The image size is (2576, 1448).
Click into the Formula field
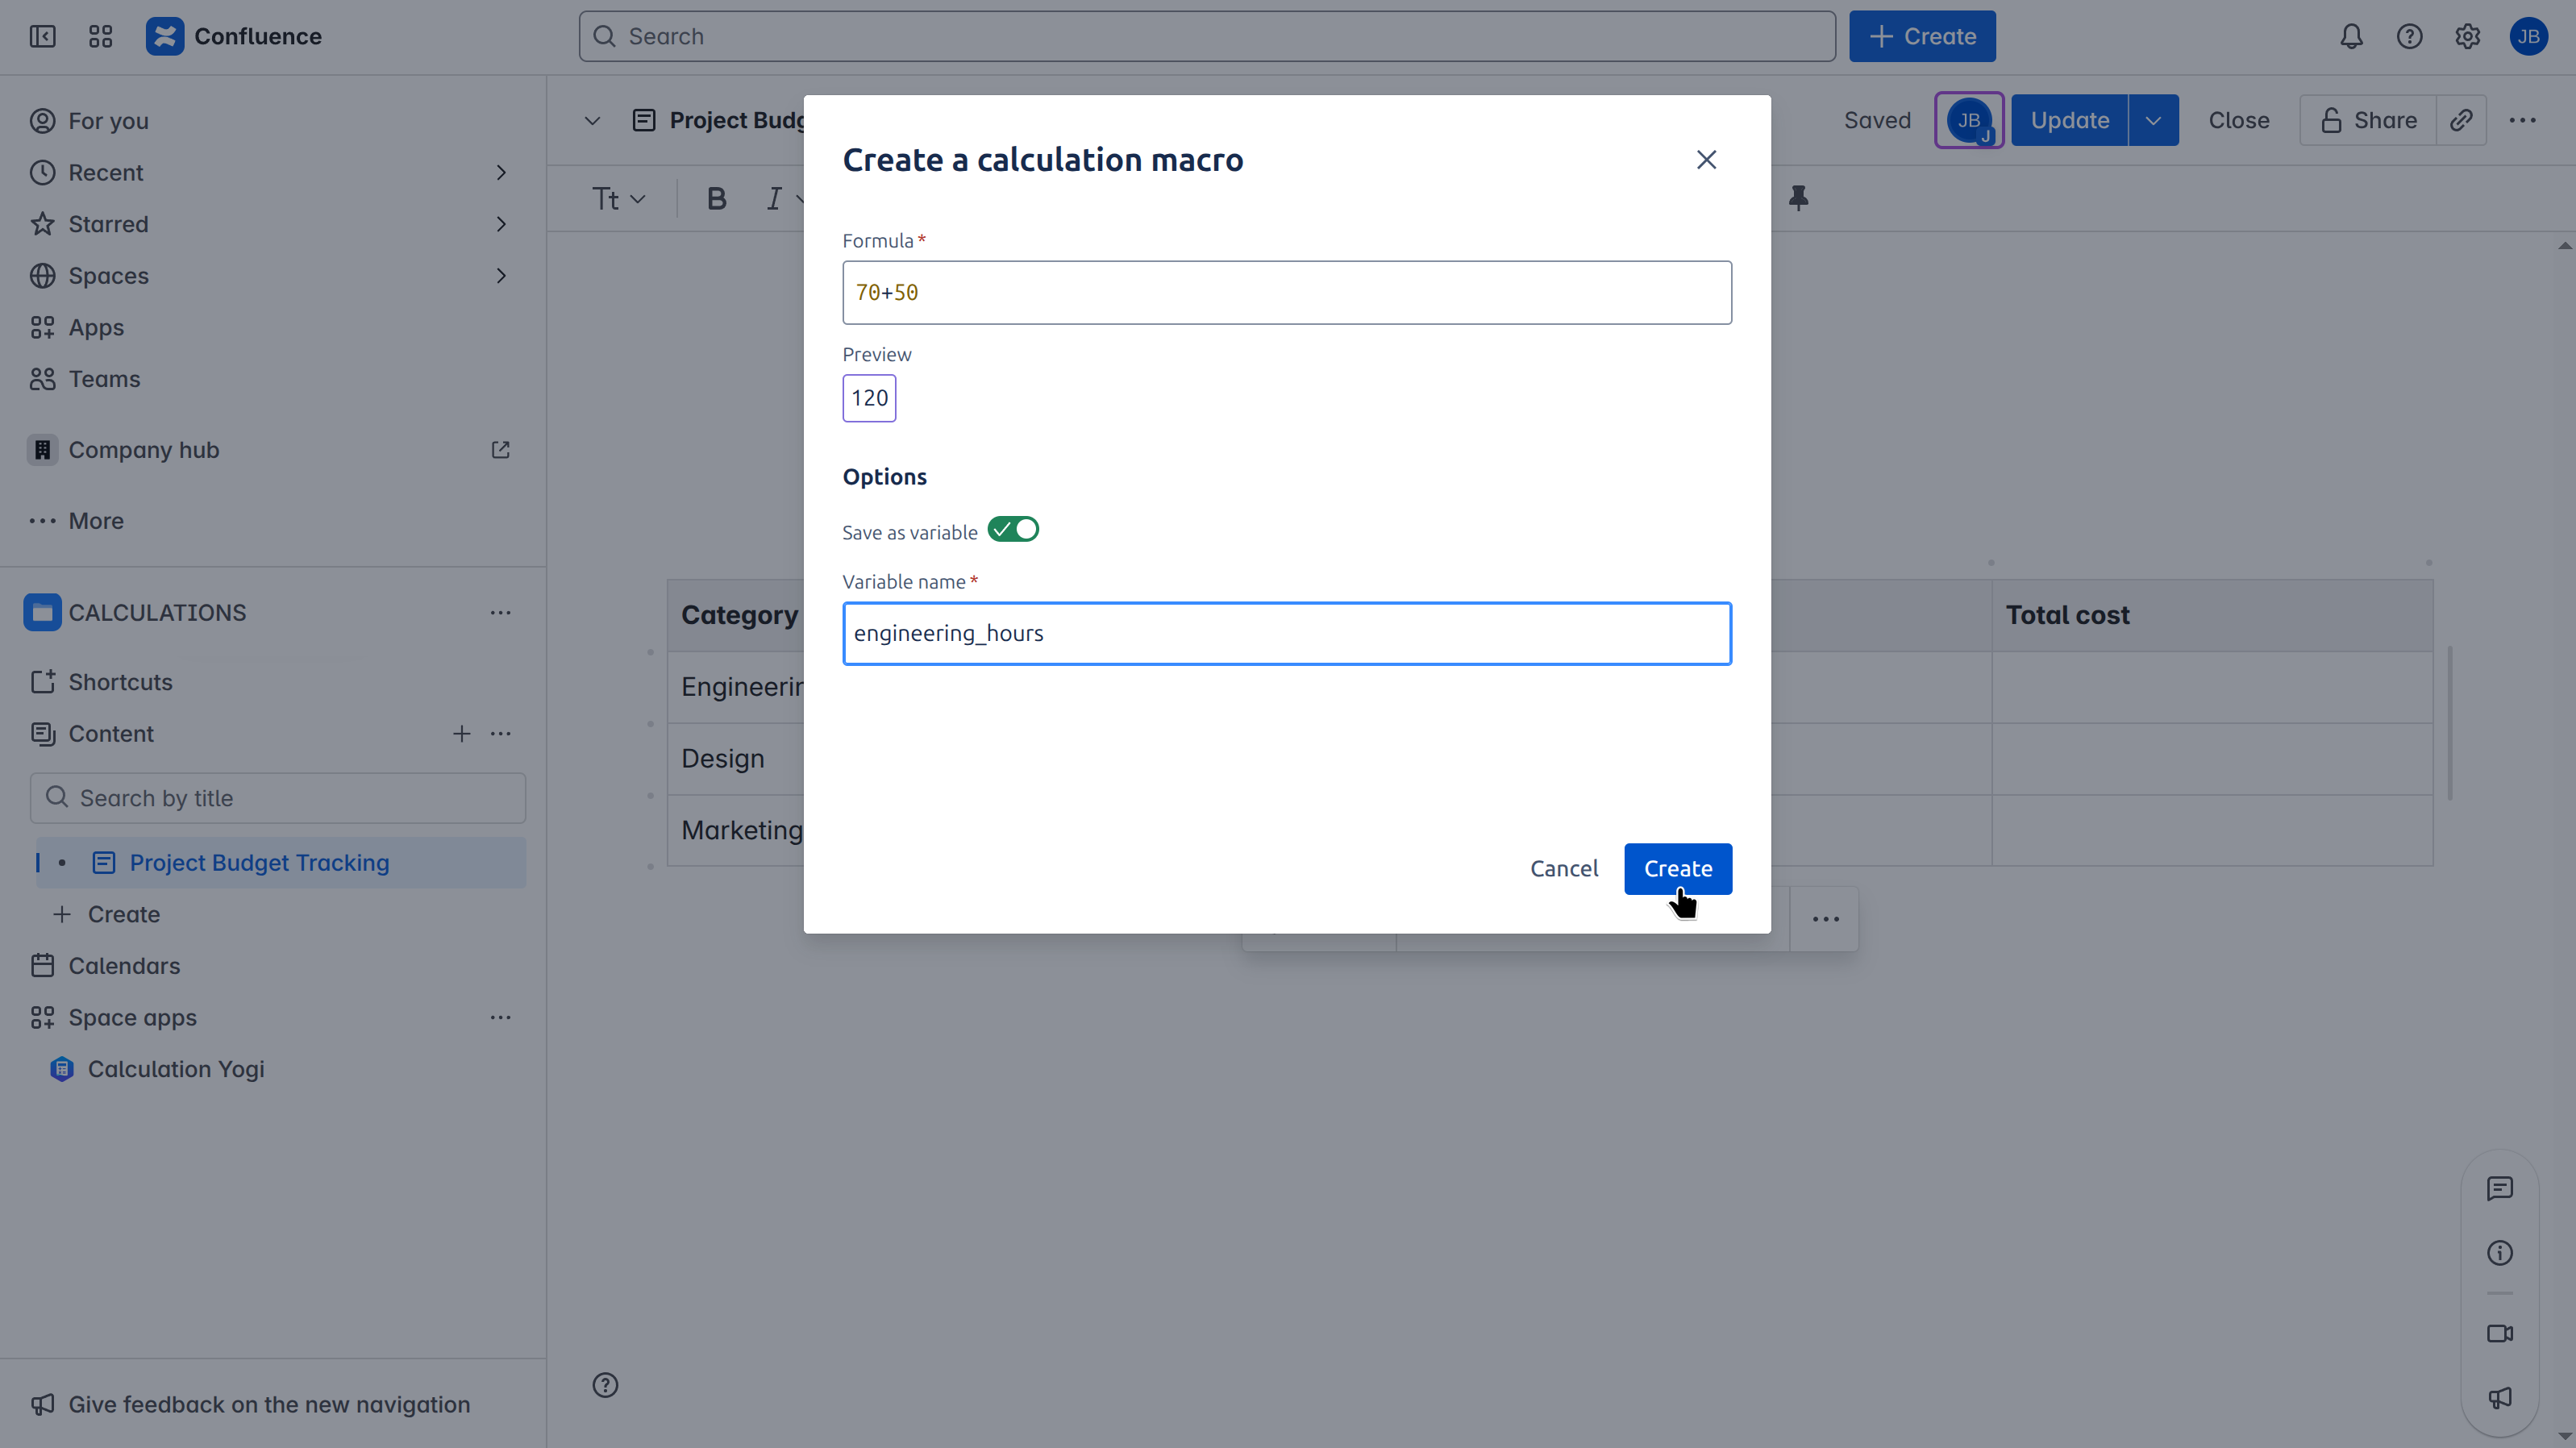click(1286, 293)
